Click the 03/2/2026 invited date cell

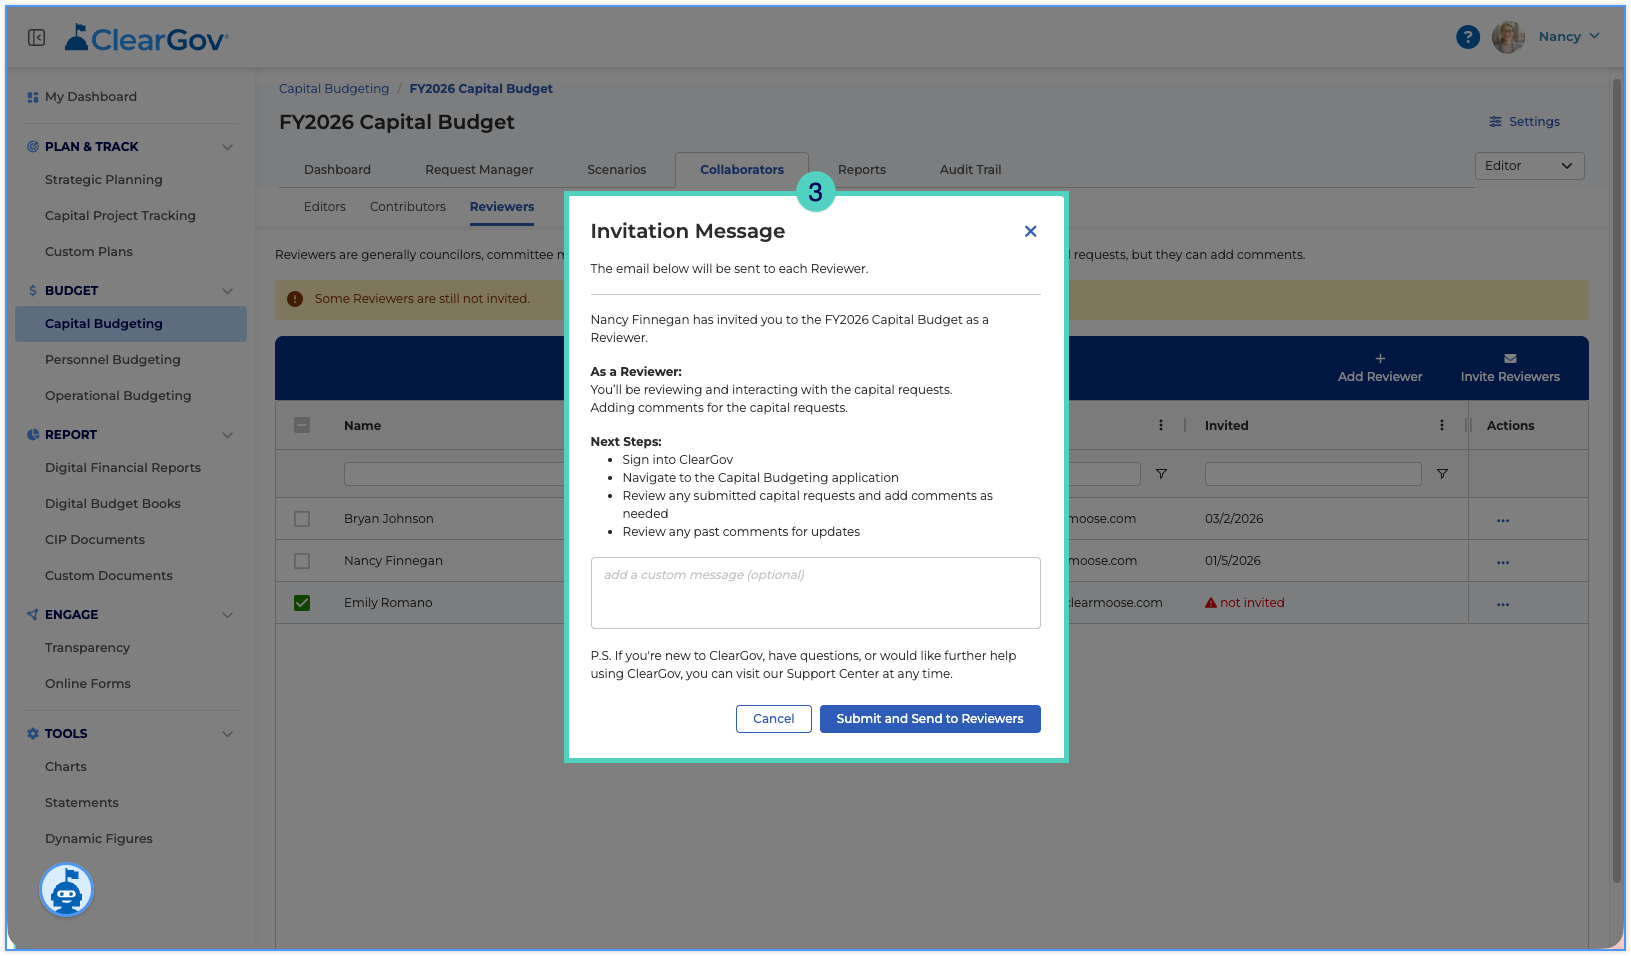(x=1234, y=519)
